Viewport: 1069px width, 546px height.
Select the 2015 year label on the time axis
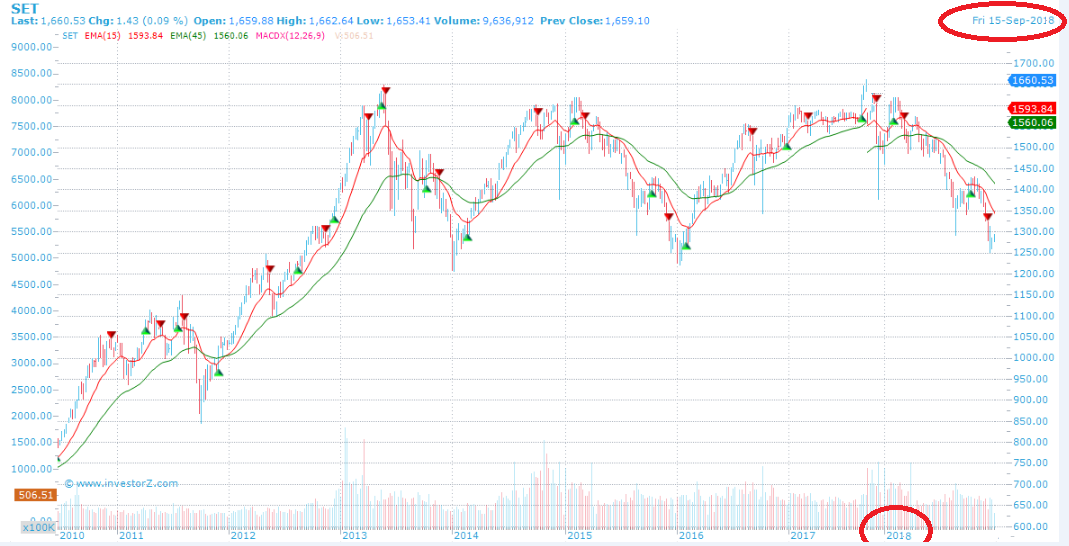pyautogui.click(x=578, y=536)
